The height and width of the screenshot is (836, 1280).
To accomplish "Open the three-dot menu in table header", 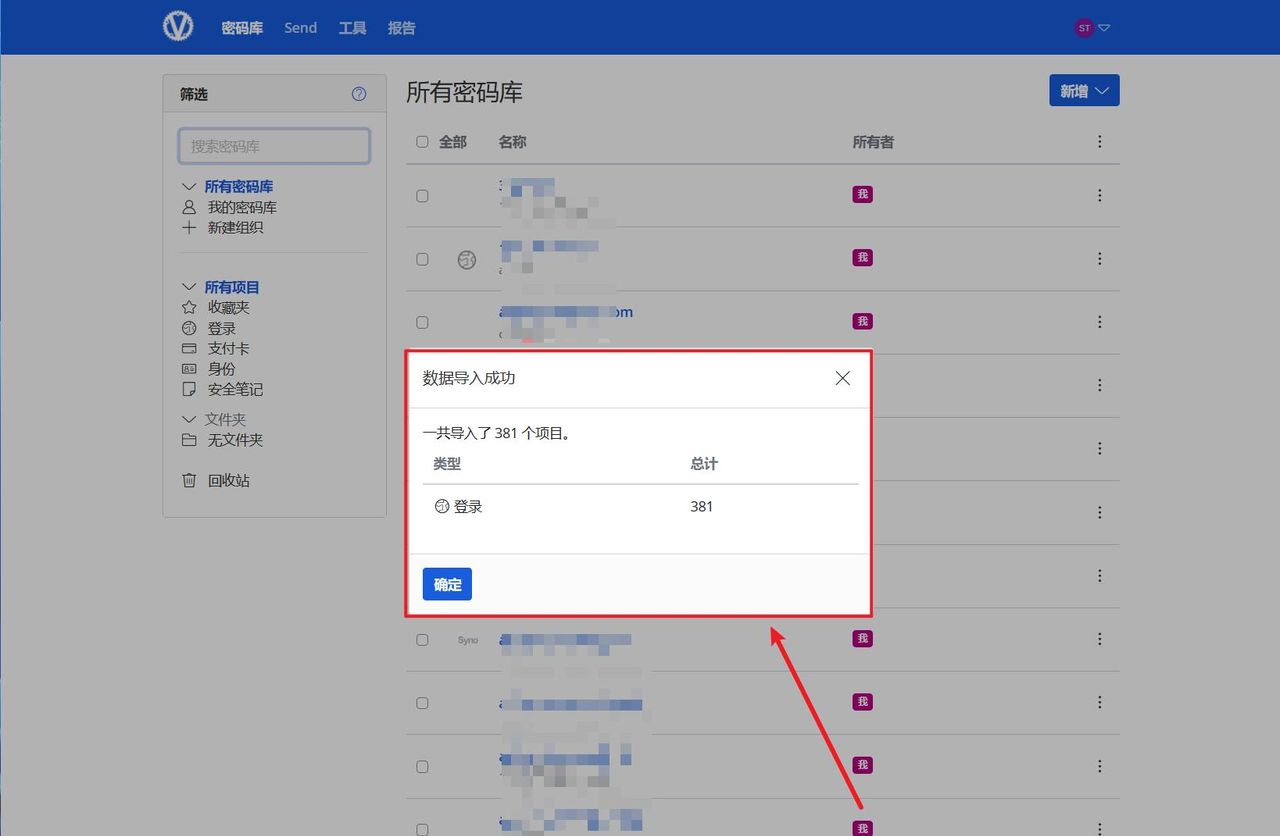I will 1100,142.
